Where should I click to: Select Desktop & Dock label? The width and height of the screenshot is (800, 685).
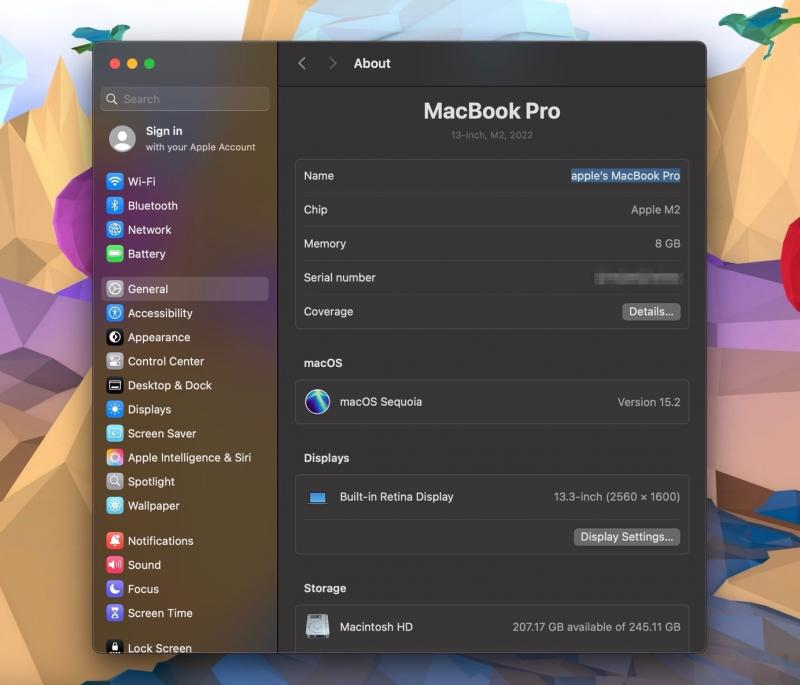(x=169, y=386)
